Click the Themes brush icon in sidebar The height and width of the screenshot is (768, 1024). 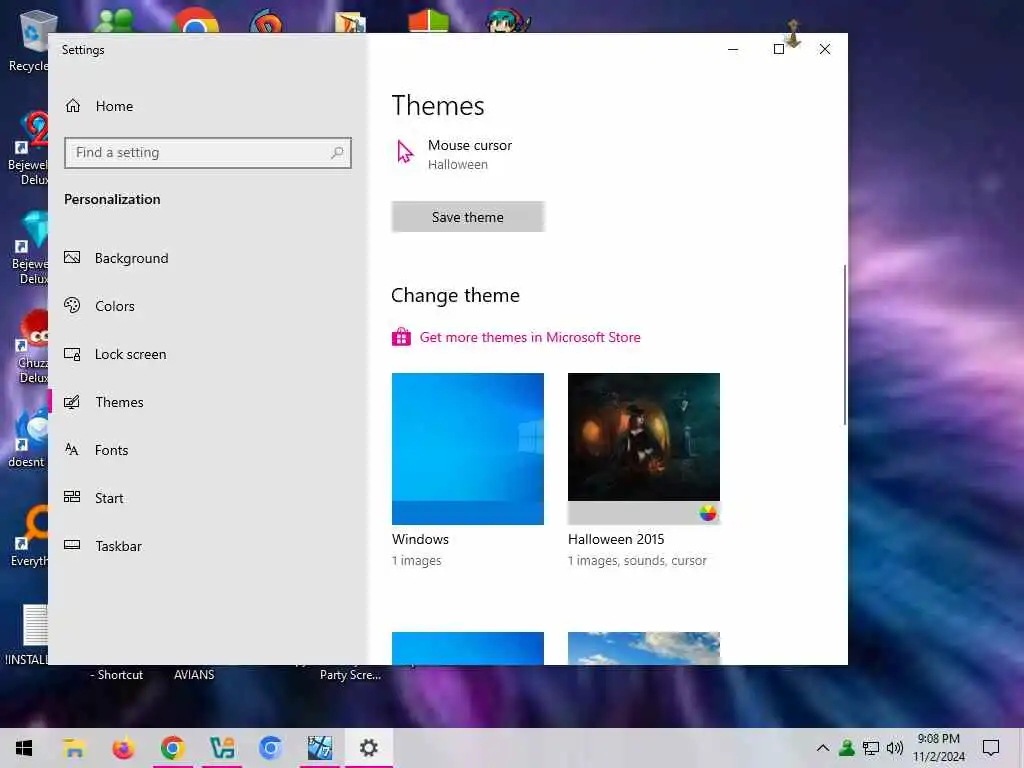click(x=72, y=402)
